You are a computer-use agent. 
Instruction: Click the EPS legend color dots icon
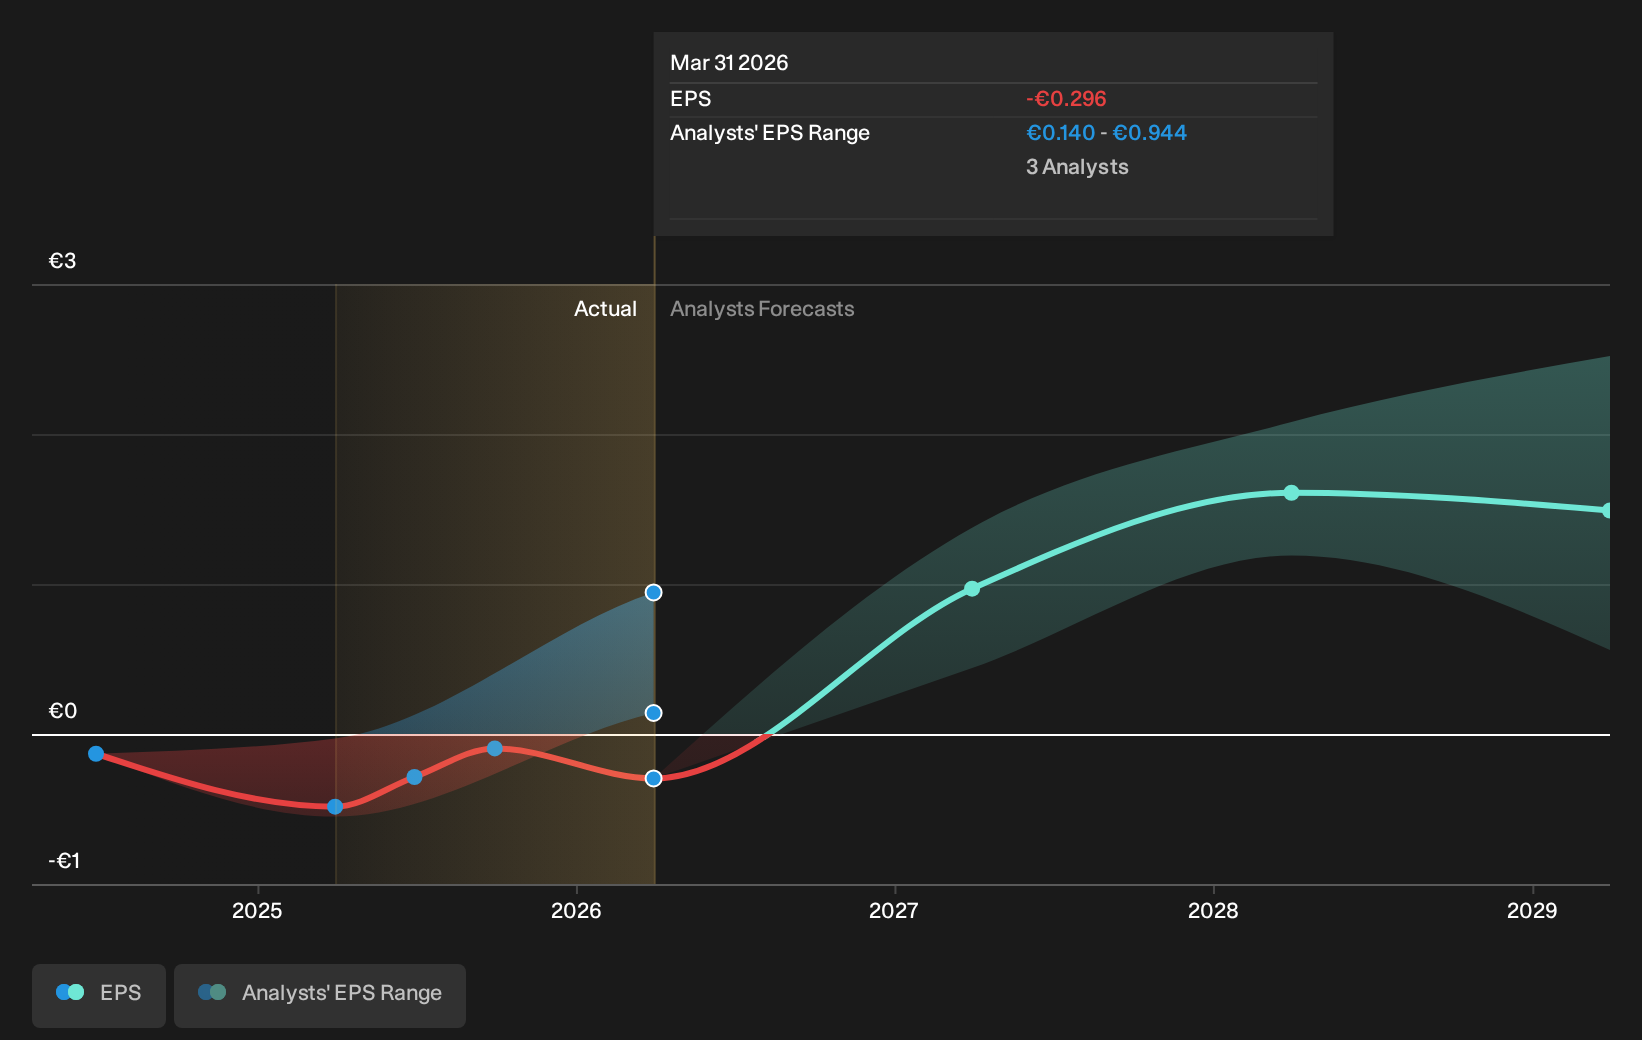70,992
